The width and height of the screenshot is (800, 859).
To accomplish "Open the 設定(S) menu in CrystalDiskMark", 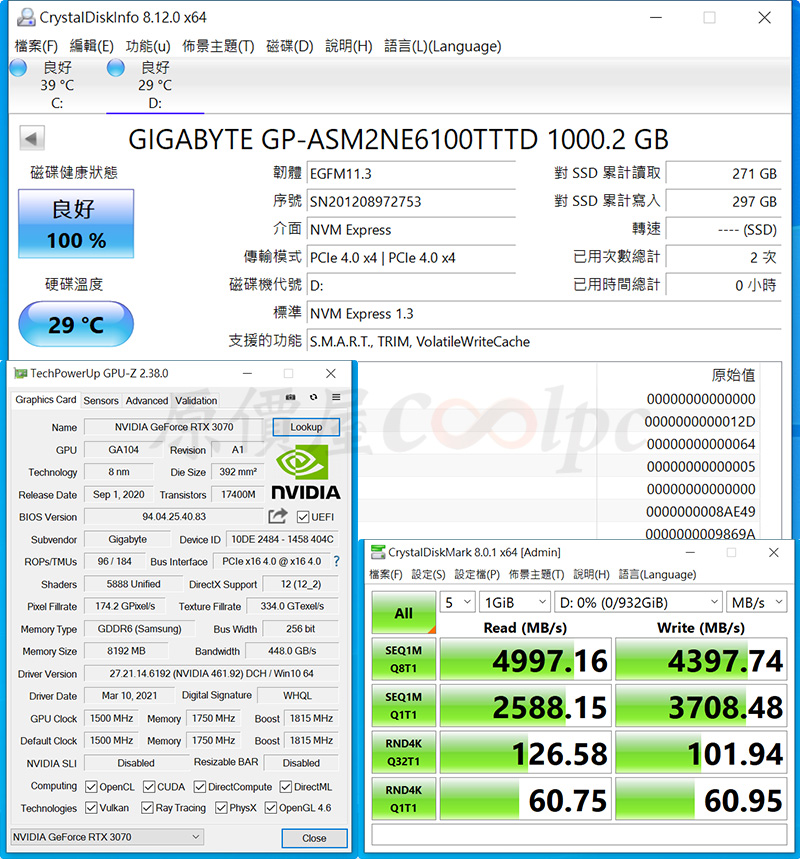I will point(428,574).
